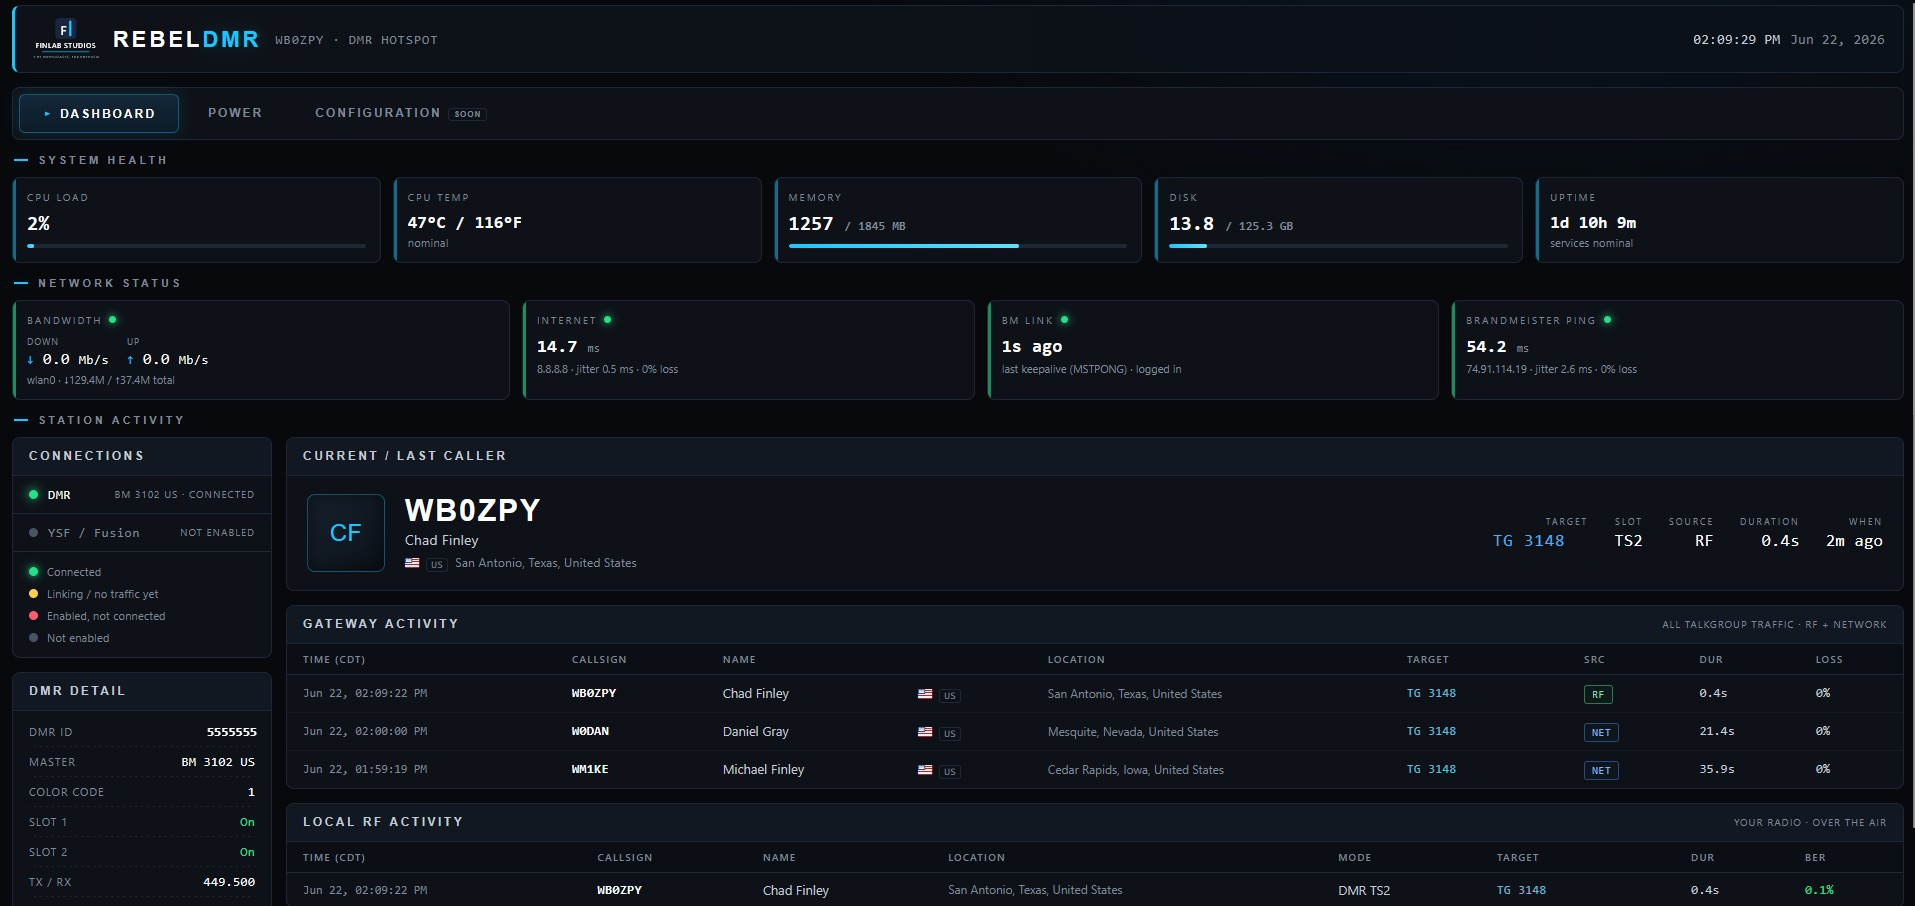Click the Slot 1 On status
1915x906 pixels.
[x=247, y=822]
